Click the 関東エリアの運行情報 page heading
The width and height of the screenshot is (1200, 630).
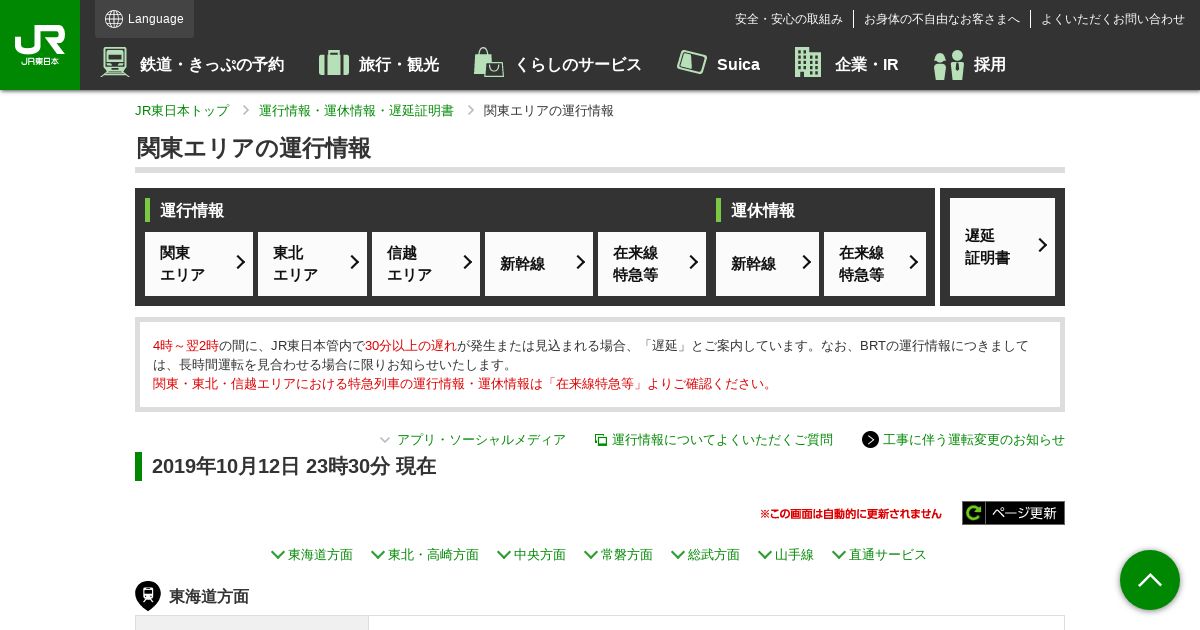click(x=253, y=148)
